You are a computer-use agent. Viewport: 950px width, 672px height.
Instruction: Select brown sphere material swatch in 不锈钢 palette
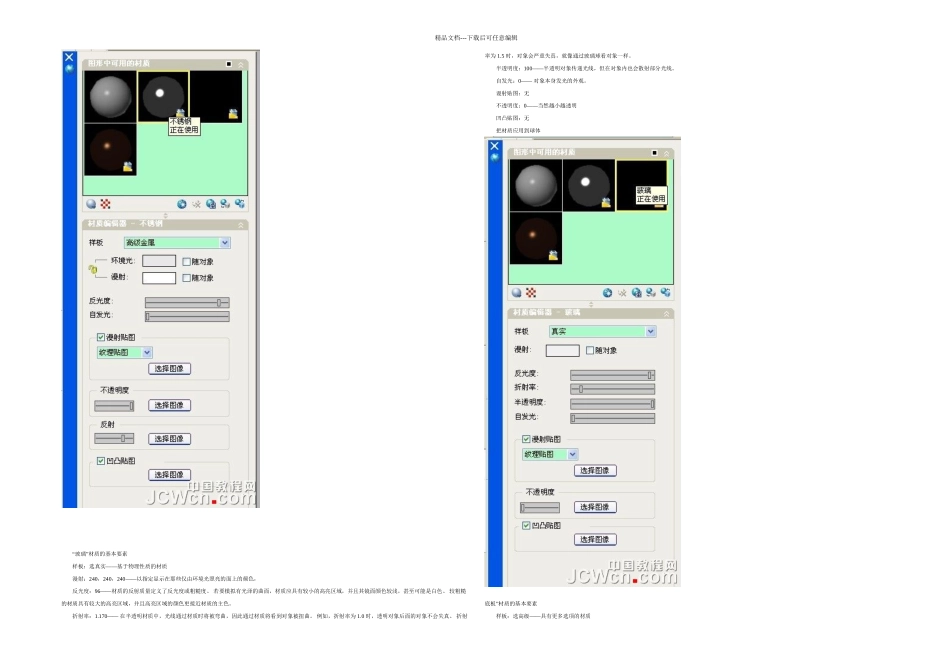[x=110, y=150]
